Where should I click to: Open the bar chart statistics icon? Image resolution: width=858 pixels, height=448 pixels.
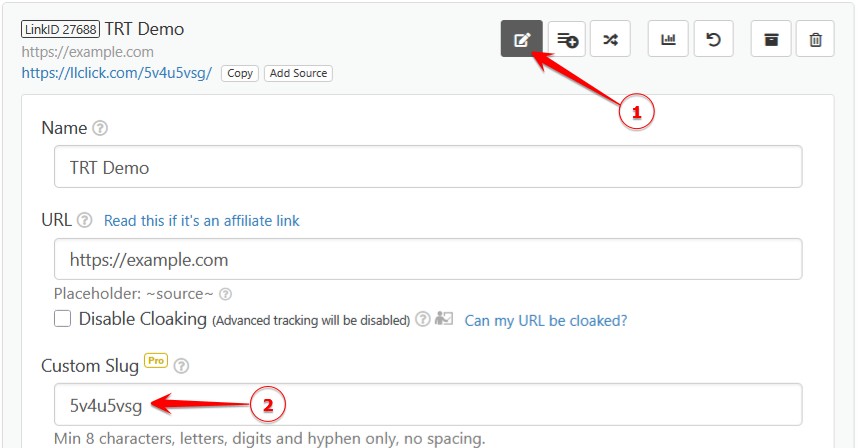[668, 39]
